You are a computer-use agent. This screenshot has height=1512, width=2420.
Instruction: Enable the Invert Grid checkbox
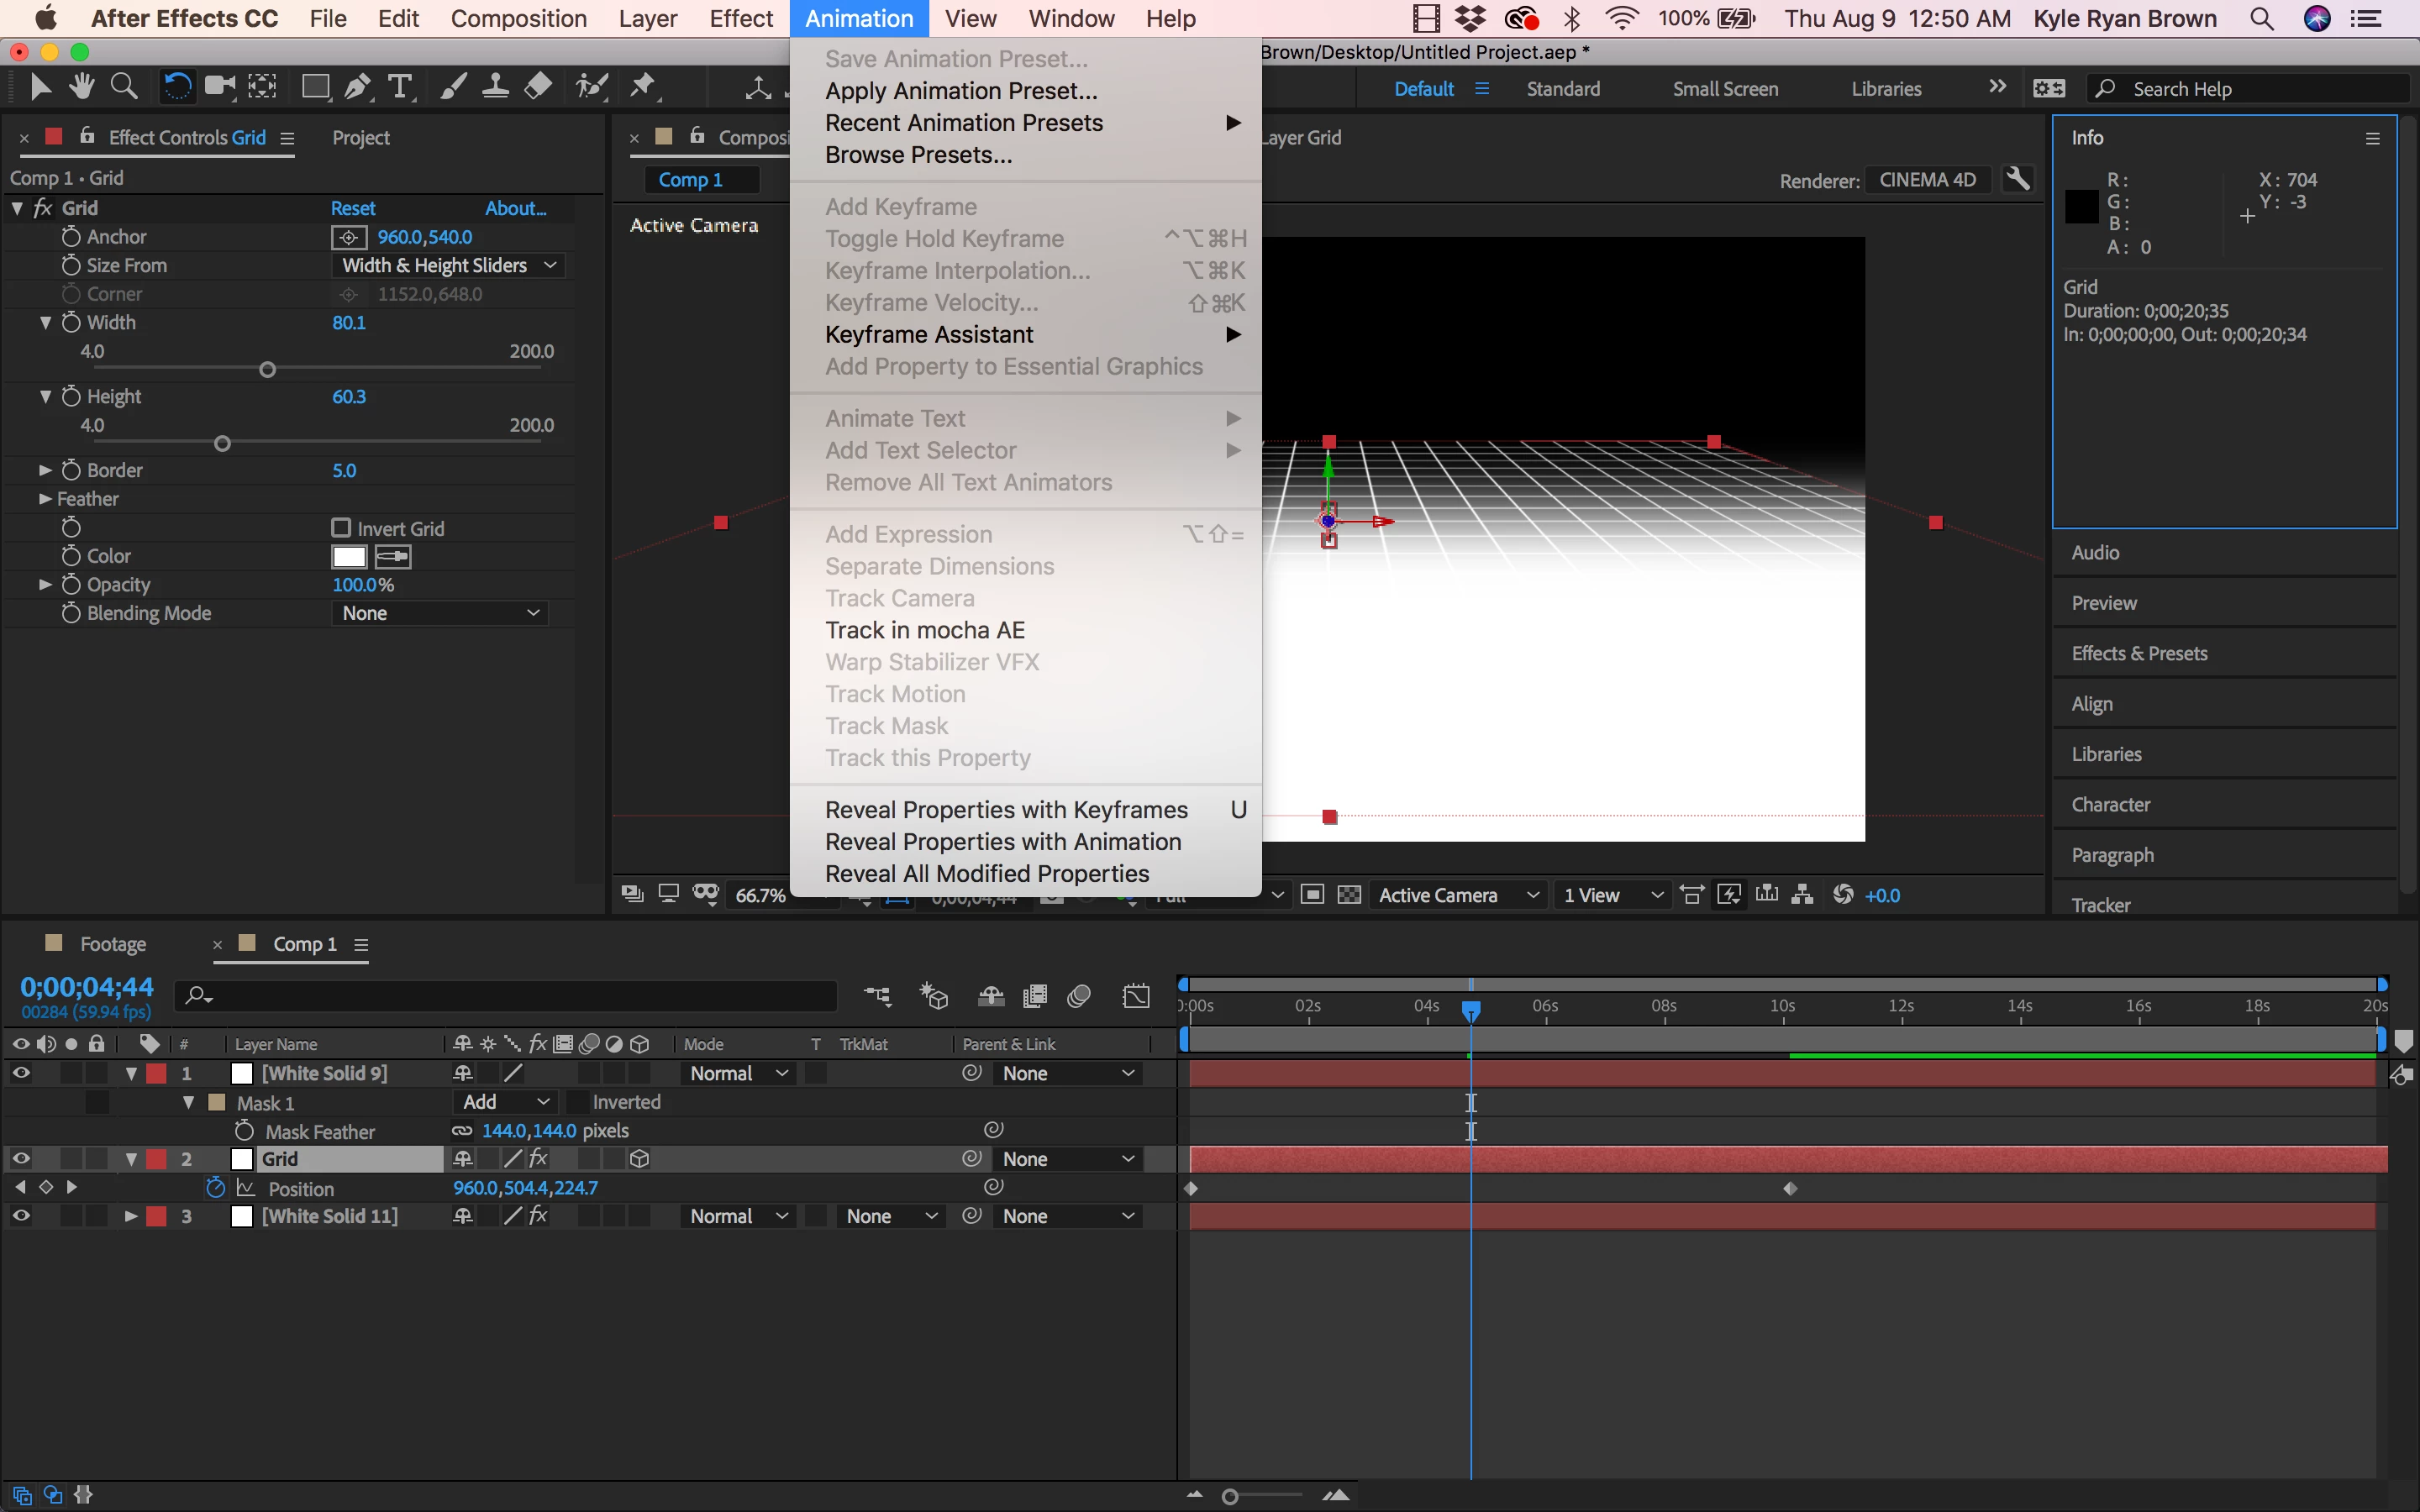click(341, 527)
